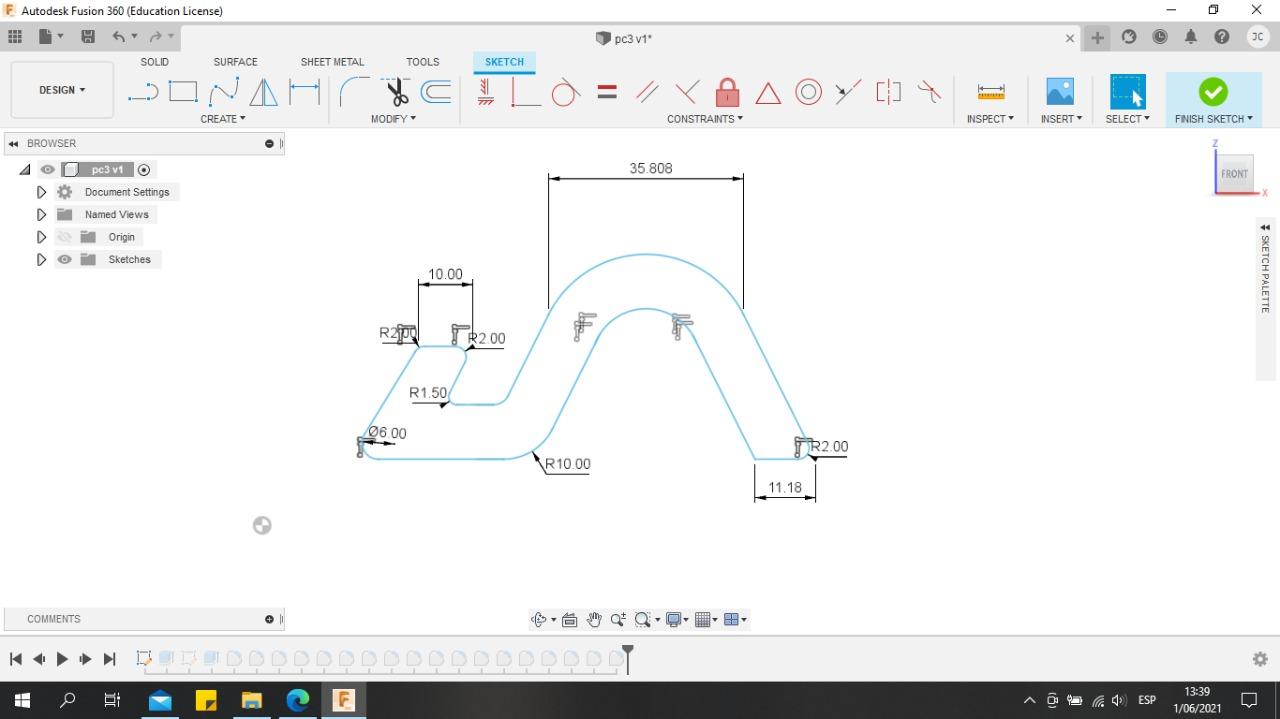Apply Horizontal/Vertical constraint
The image size is (1280, 719).
(x=486, y=93)
